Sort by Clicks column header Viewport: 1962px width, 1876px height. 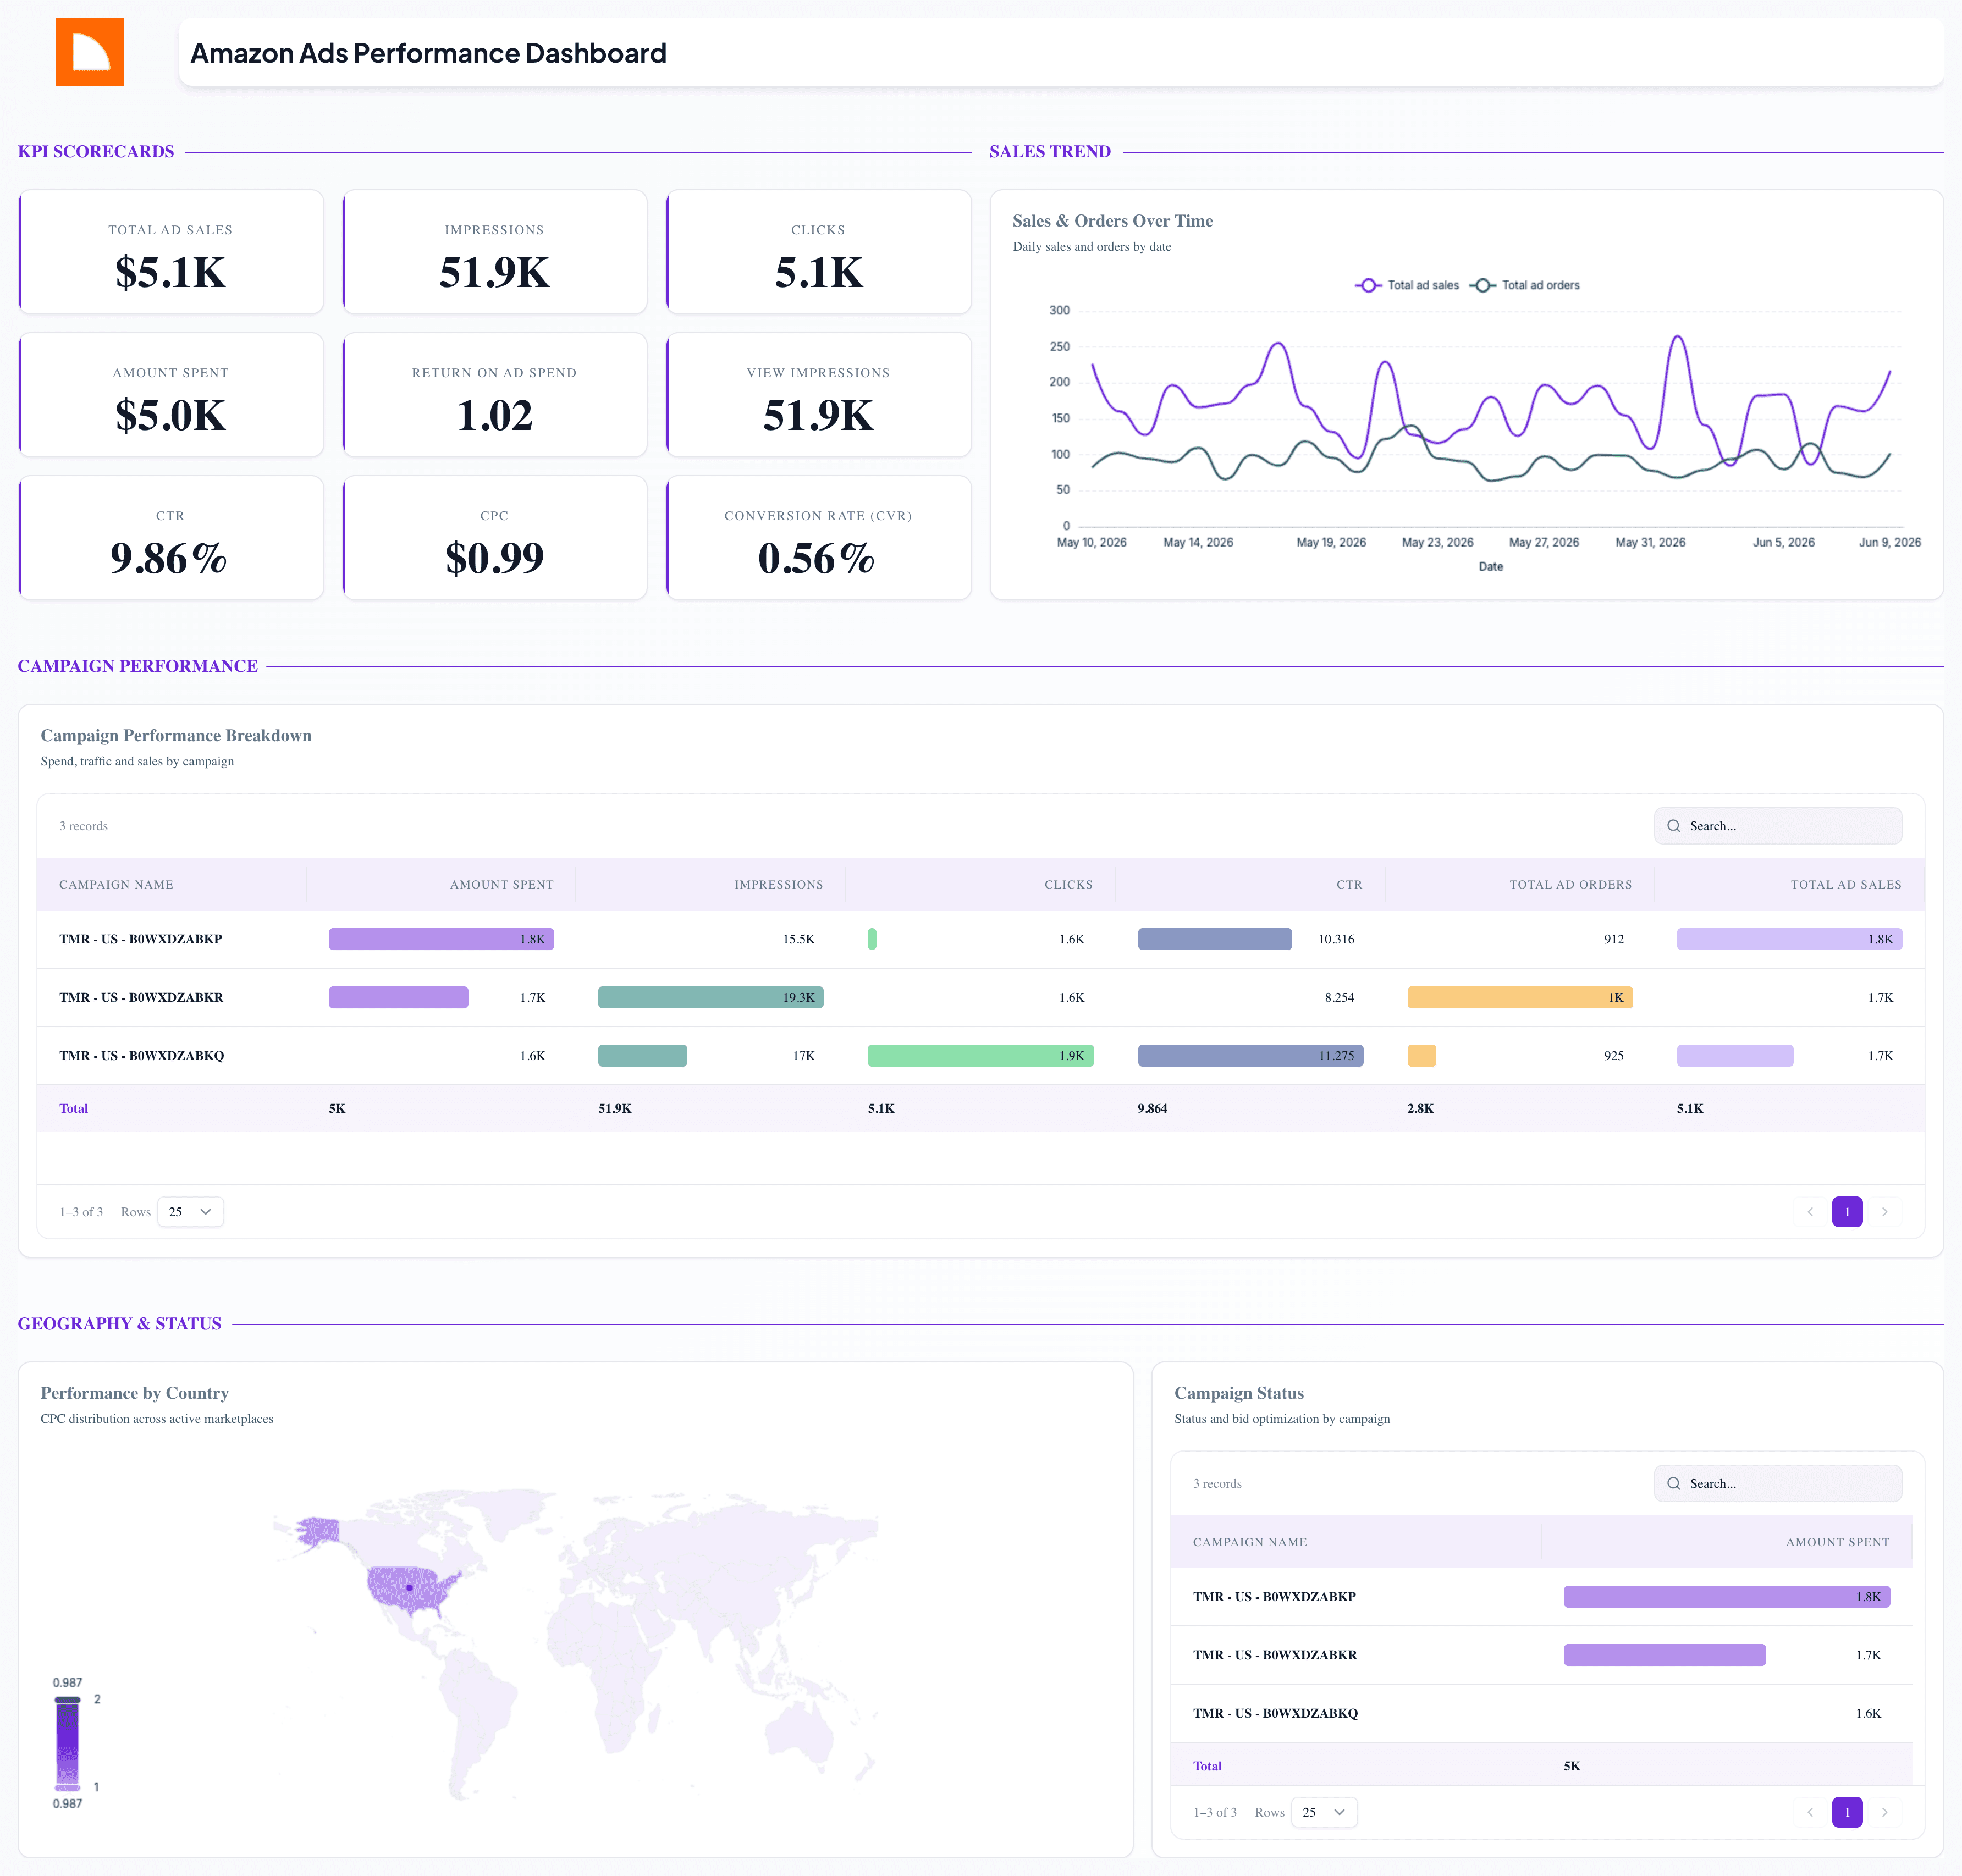pyautogui.click(x=1068, y=884)
